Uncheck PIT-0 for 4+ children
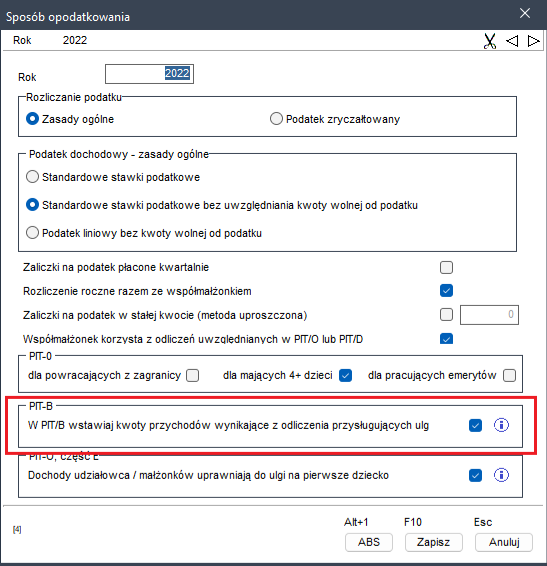 point(346,375)
